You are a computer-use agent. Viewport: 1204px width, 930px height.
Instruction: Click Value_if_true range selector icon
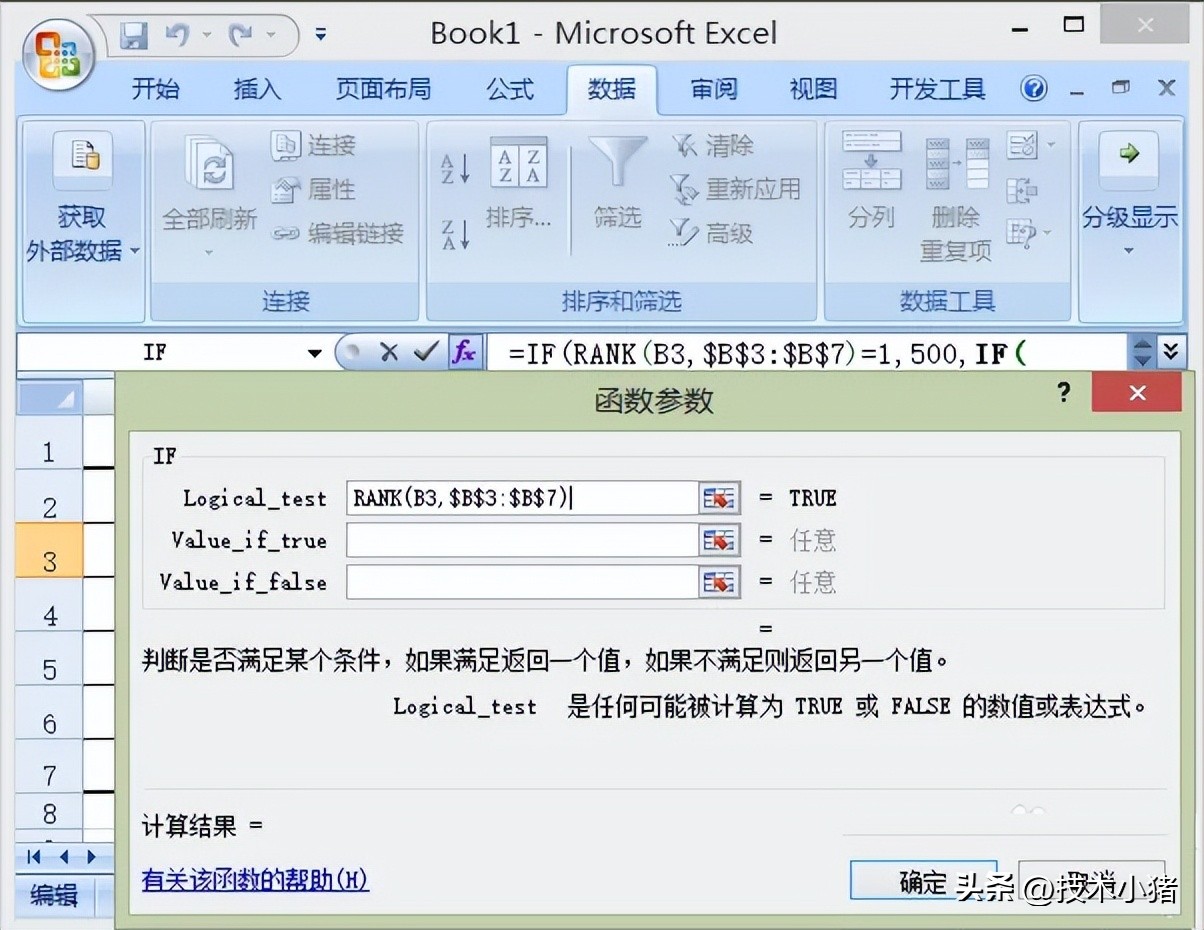[x=719, y=540]
